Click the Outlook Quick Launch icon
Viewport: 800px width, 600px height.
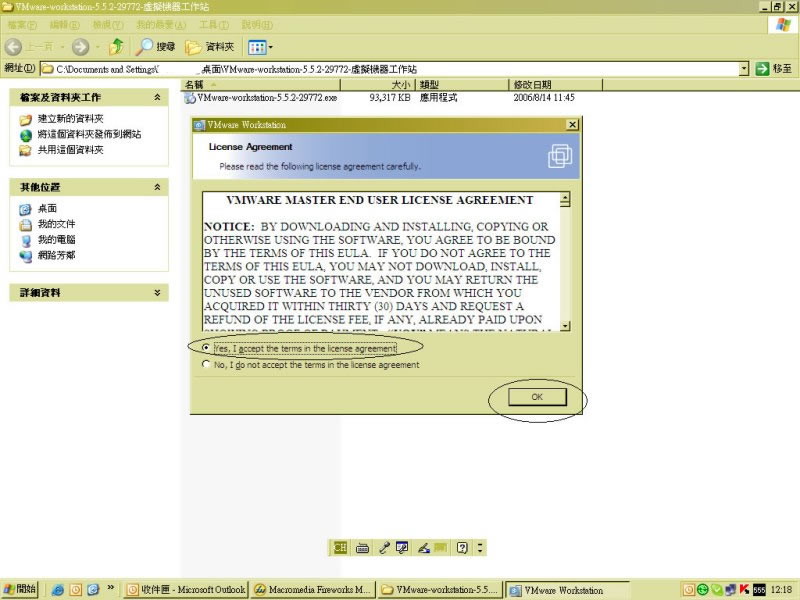(x=76, y=590)
